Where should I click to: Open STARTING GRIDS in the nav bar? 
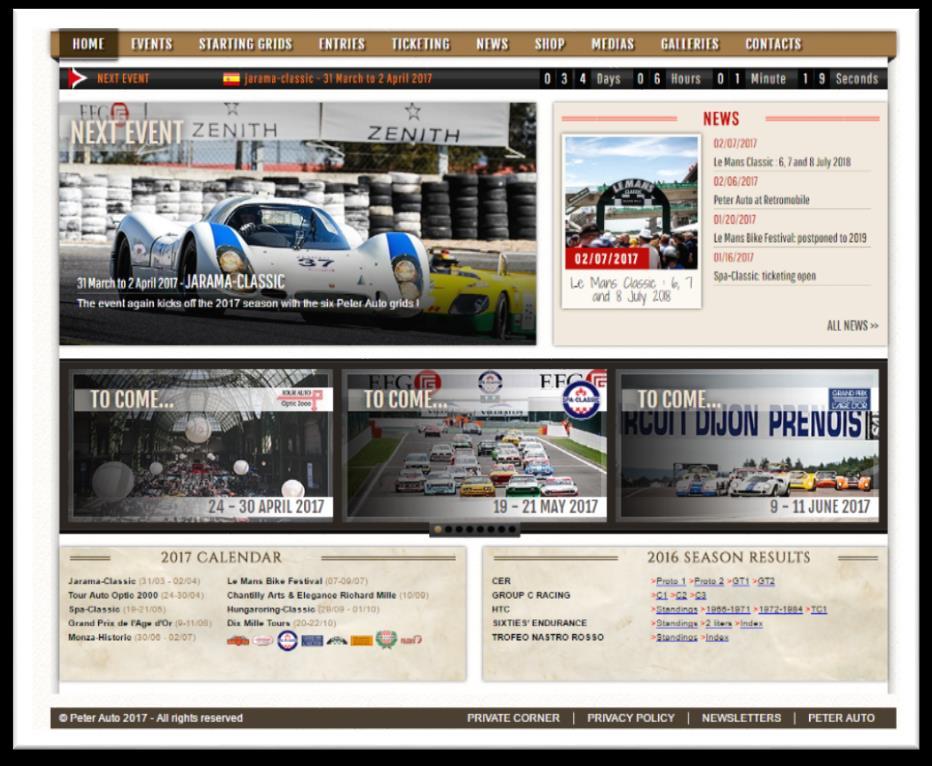pos(245,44)
